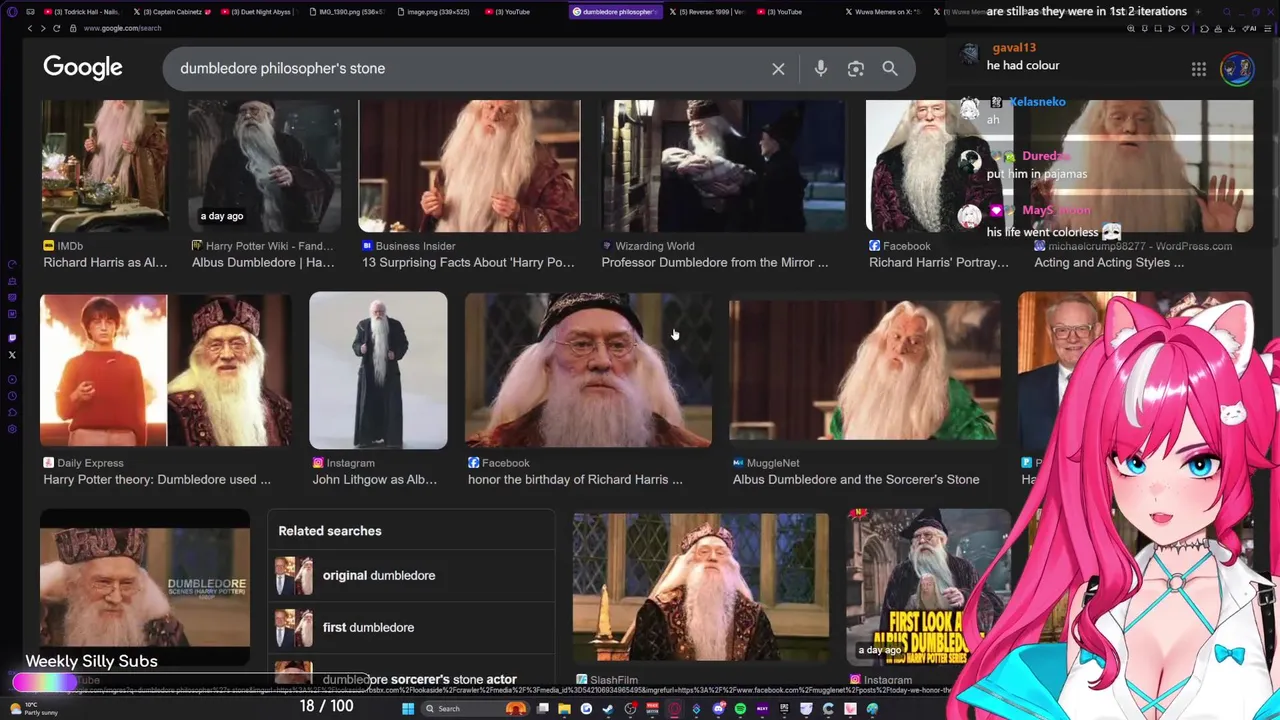Screen dimensions: 1280x720
Task: Open Task View in the taskbar
Action: coord(542,709)
